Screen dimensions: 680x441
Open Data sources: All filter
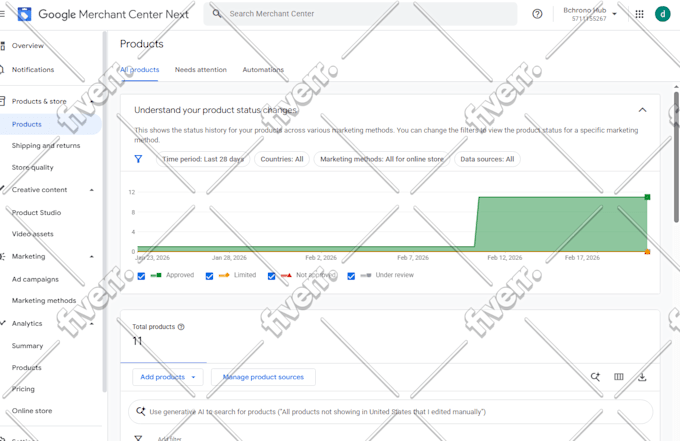click(x=487, y=159)
